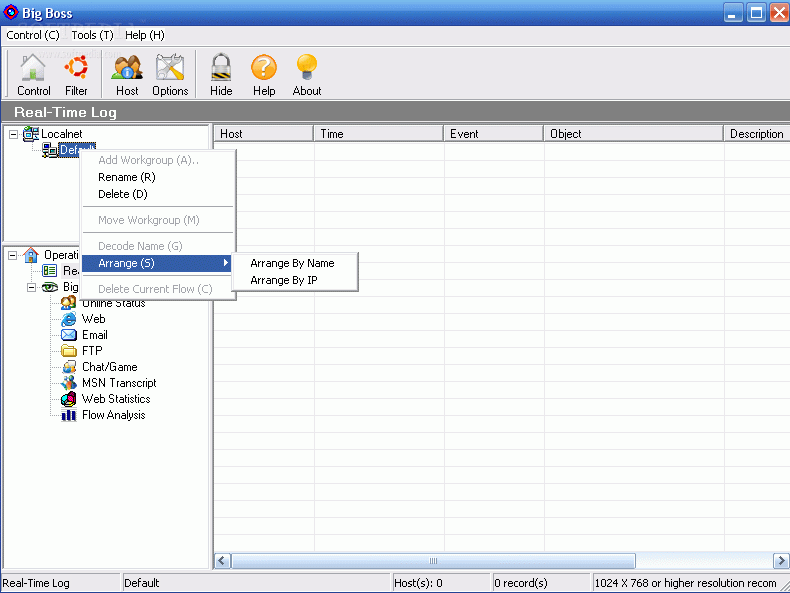
Task: Open the Tools (T) menu
Action: pyautogui.click(x=92, y=35)
